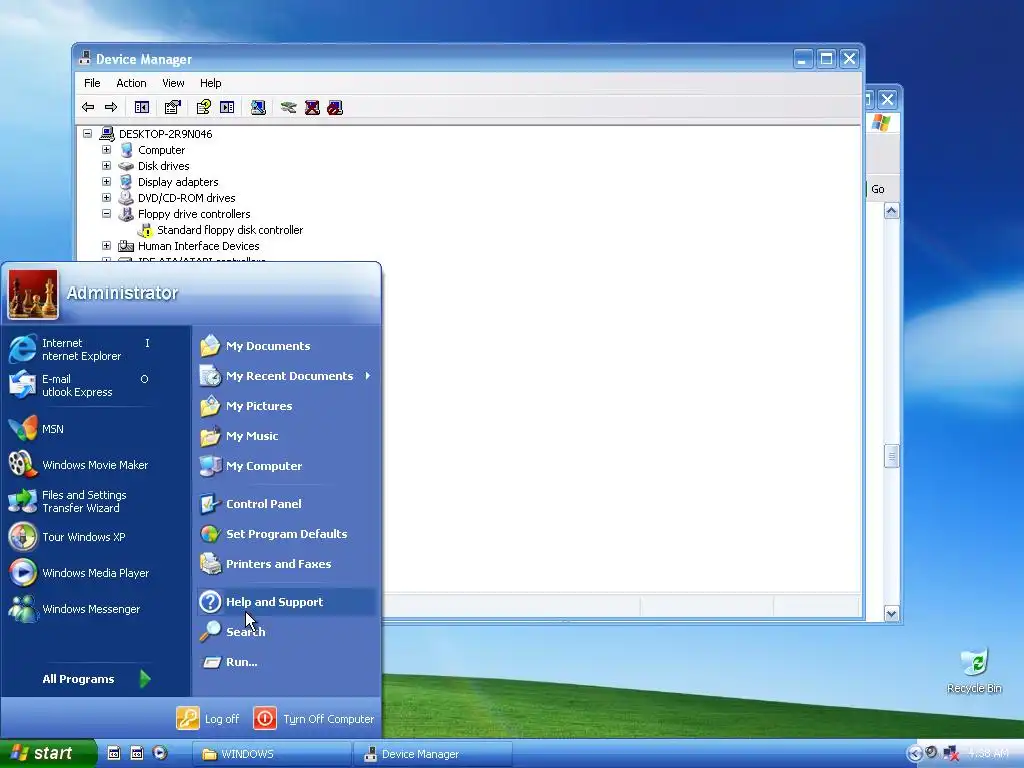
Task: Click the Disable device toolbar icon
Action: pos(335,107)
